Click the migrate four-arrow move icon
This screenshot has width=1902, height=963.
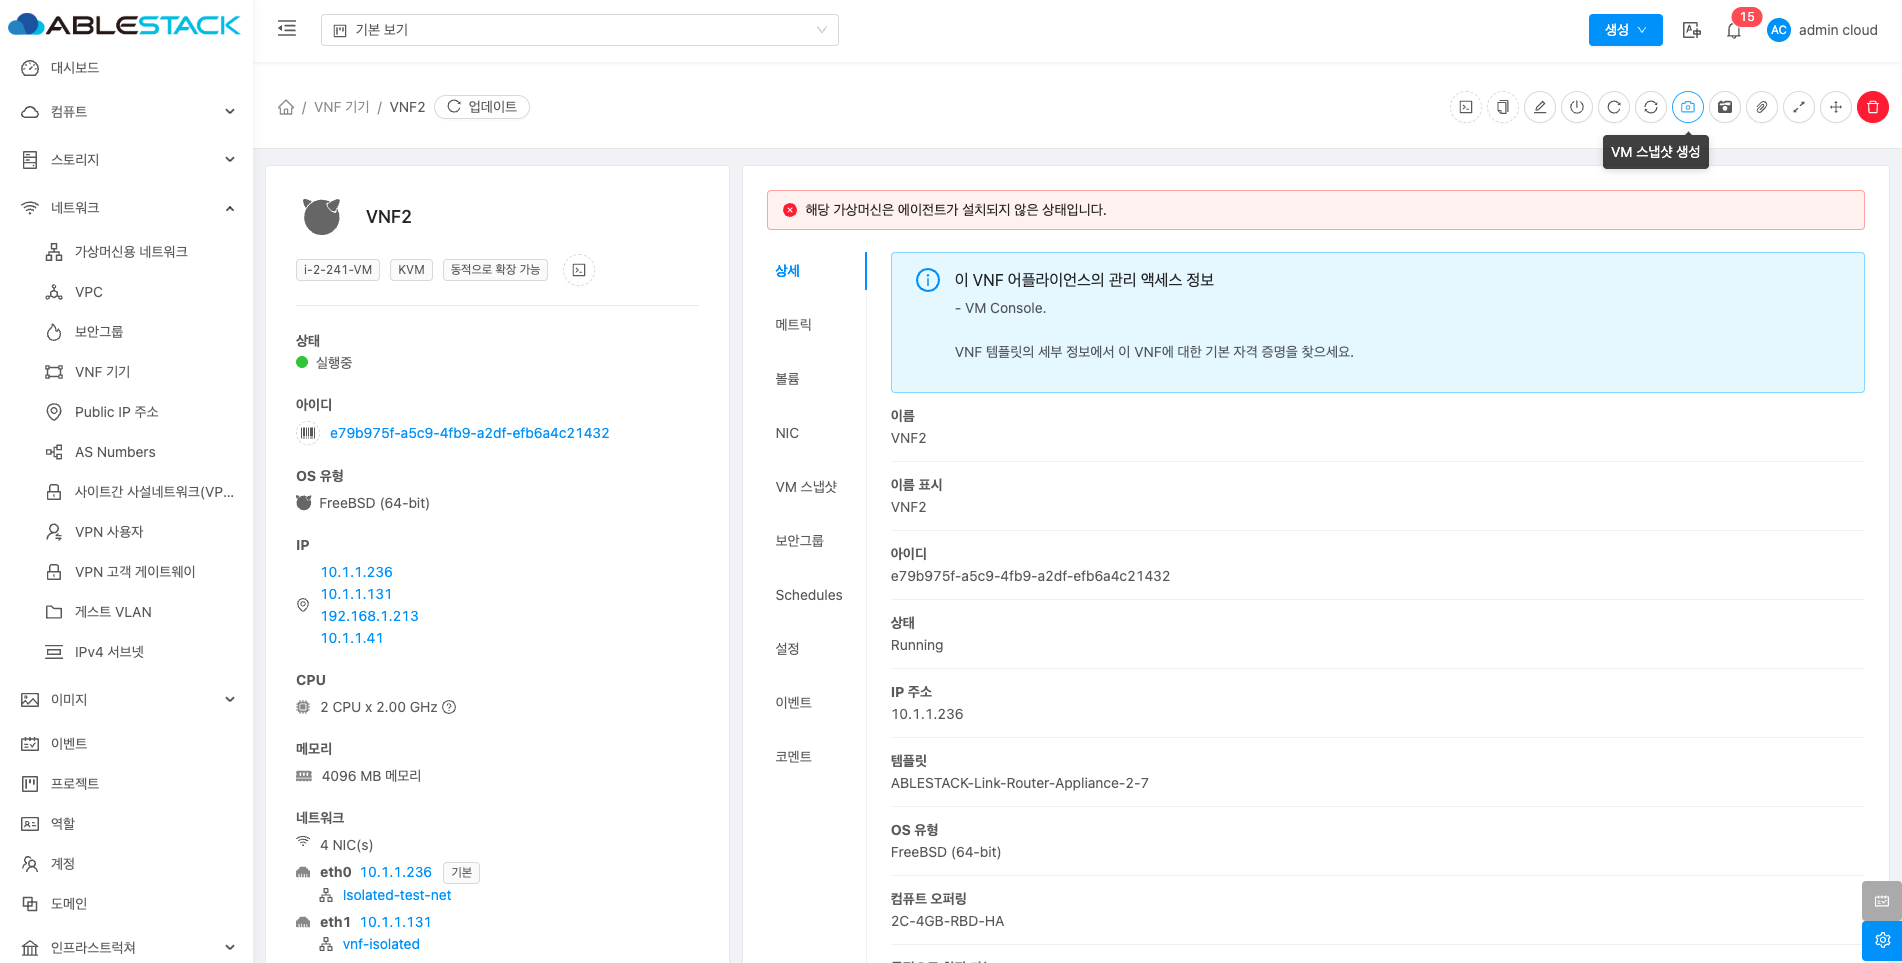[1835, 107]
